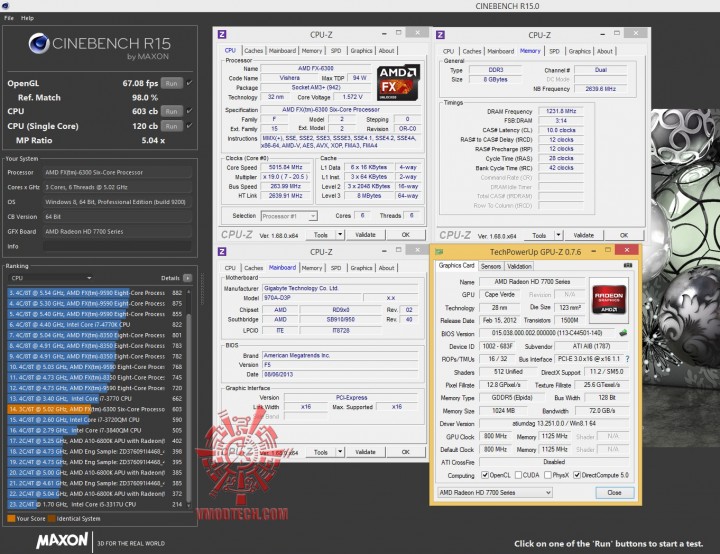Toggle the OpenCL checkbox in GPU-Z
Screen dimensions: 720x554
(485, 475)
